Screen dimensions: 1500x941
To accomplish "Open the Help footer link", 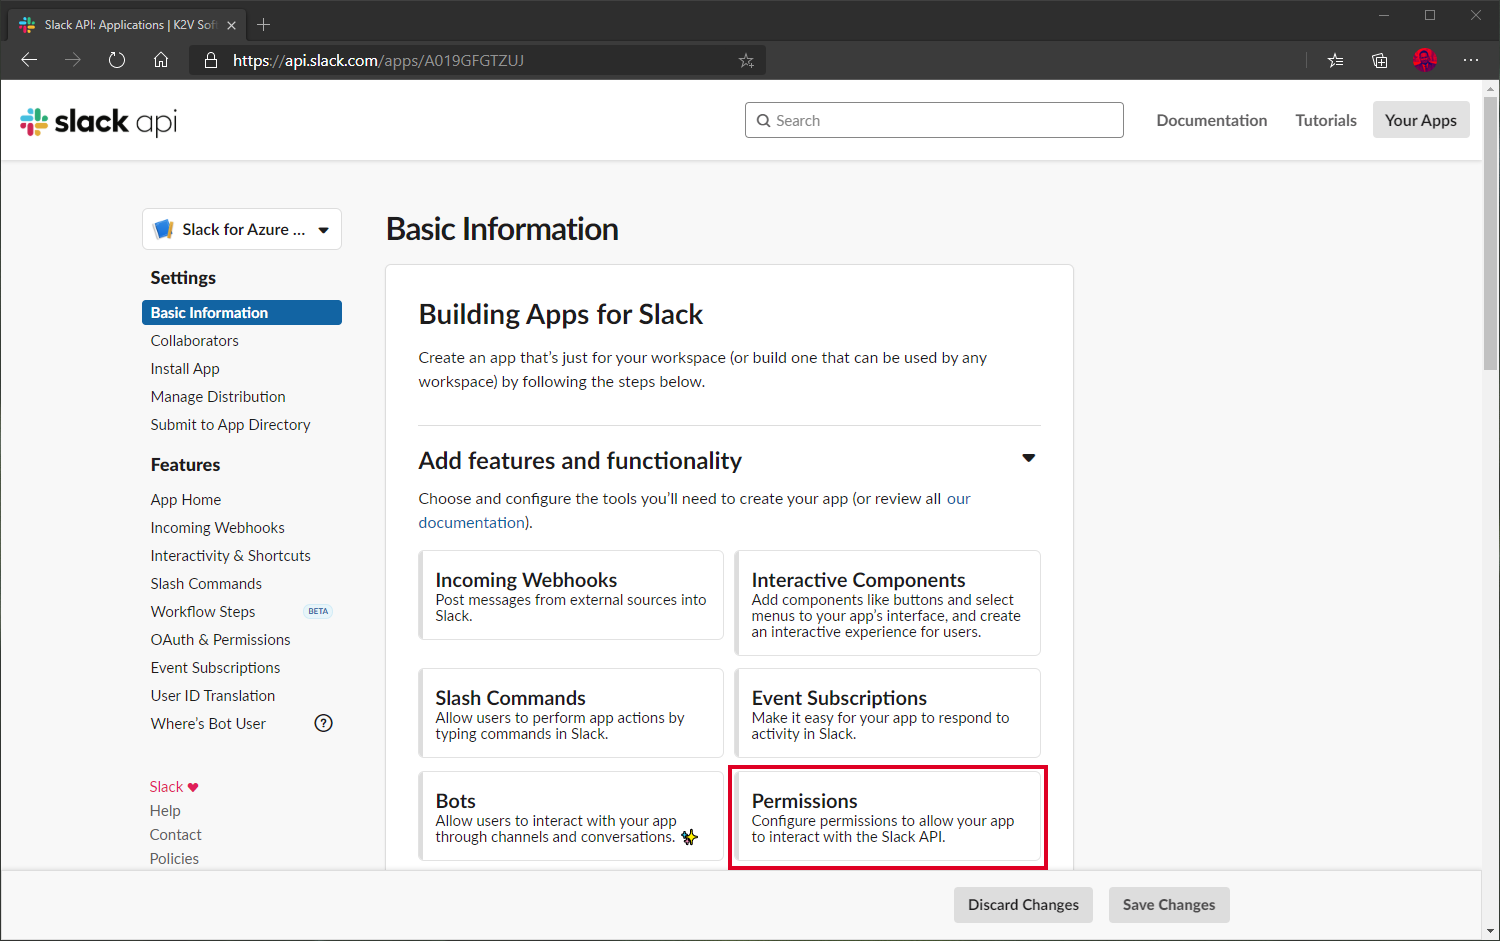I will coord(165,811).
